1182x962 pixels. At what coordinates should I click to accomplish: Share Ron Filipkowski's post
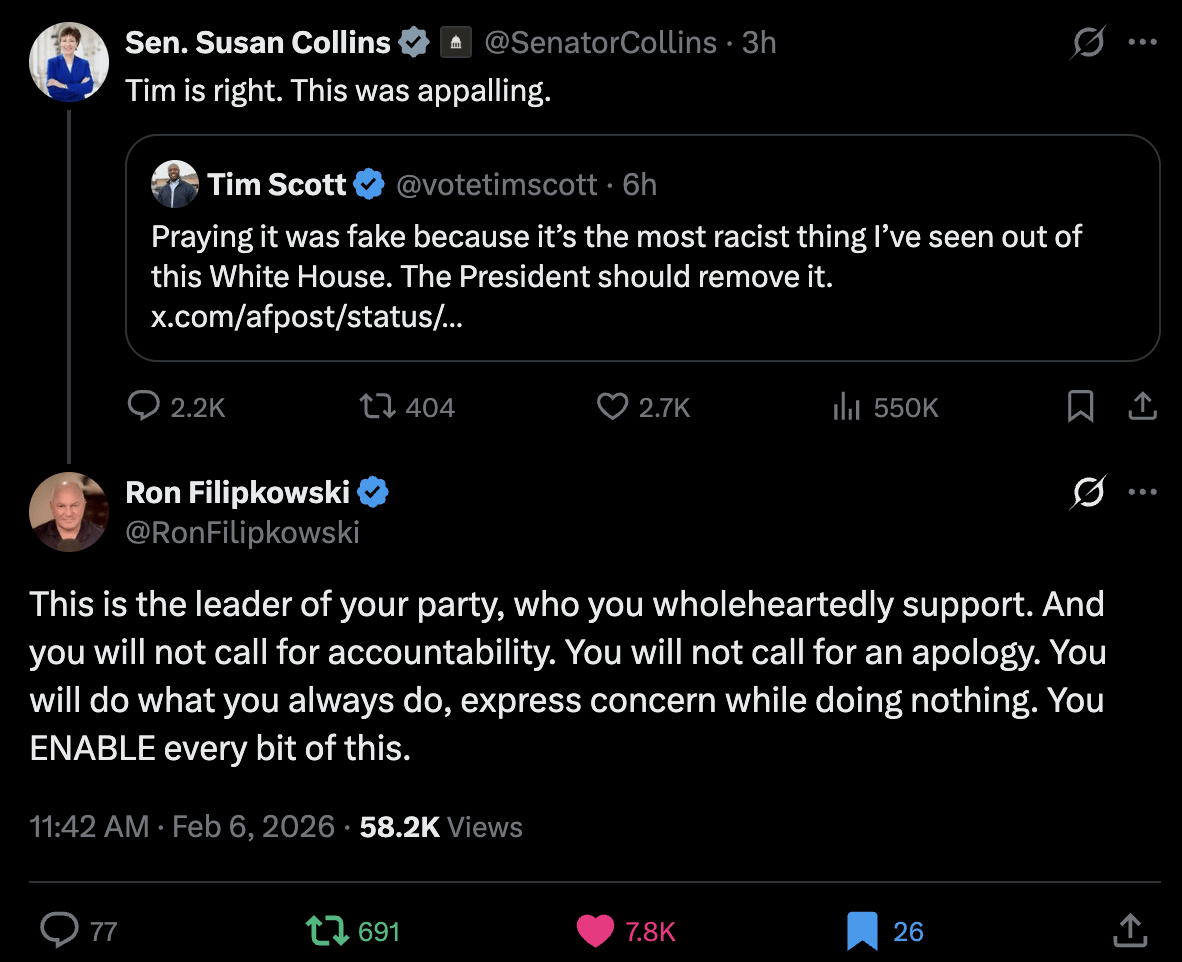pyautogui.click(x=1128, y=931)
